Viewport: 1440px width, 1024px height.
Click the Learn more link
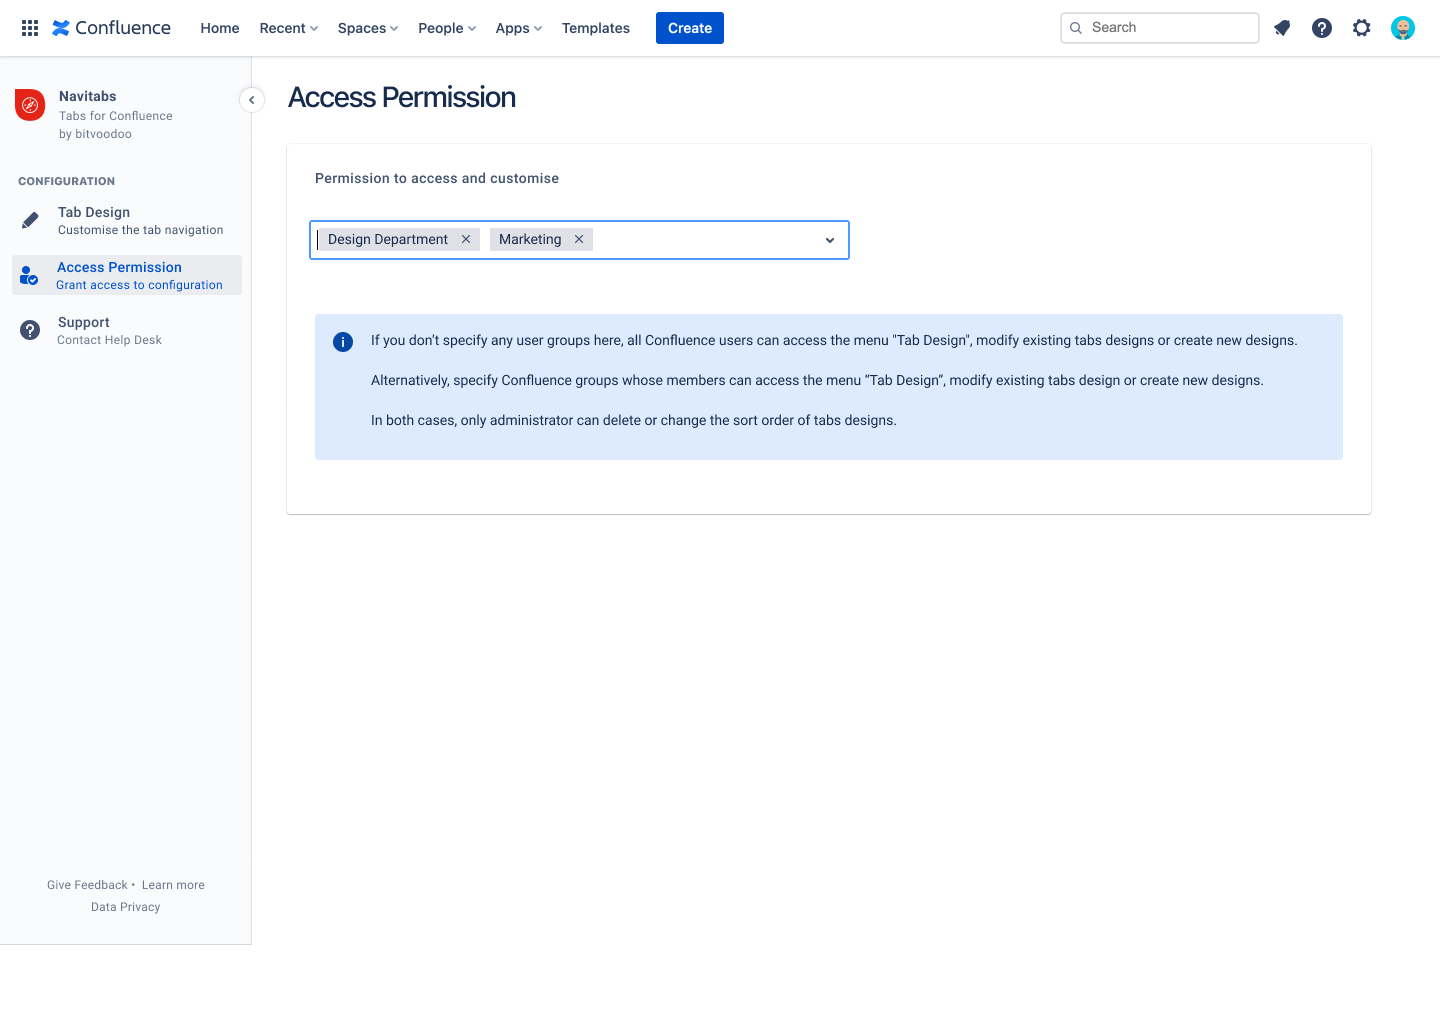[173, 885]
